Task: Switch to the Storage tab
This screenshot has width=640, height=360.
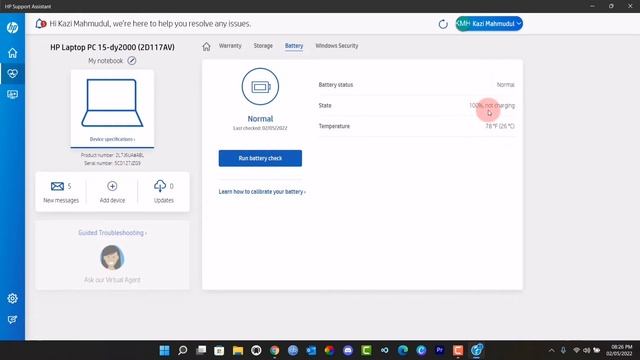Action: [263, 46]
